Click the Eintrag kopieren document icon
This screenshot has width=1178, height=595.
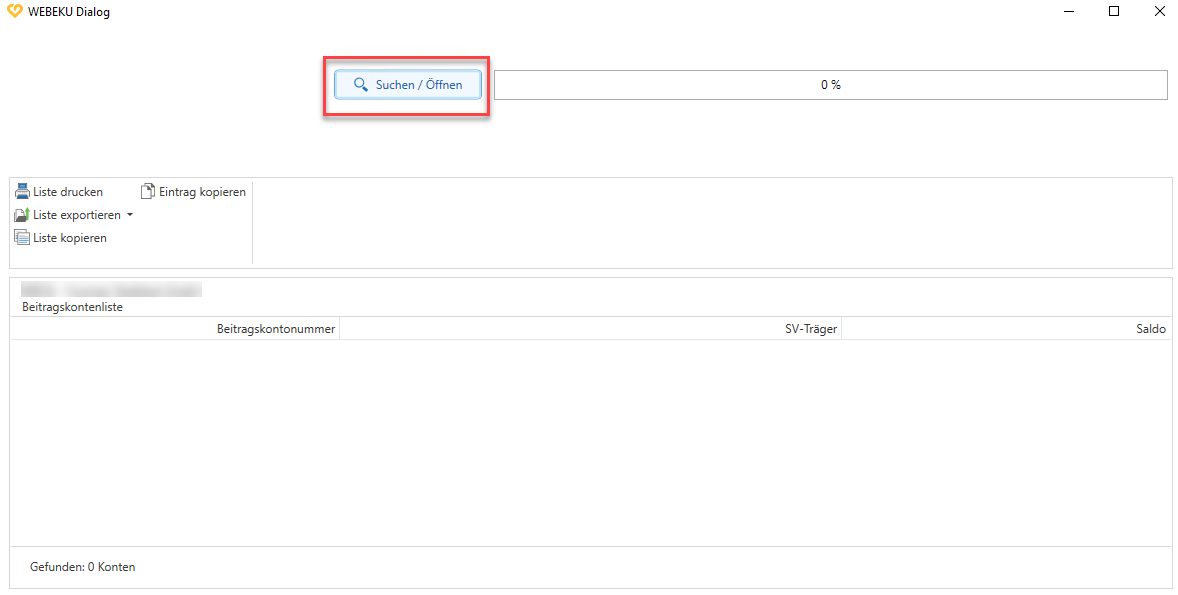148,192
